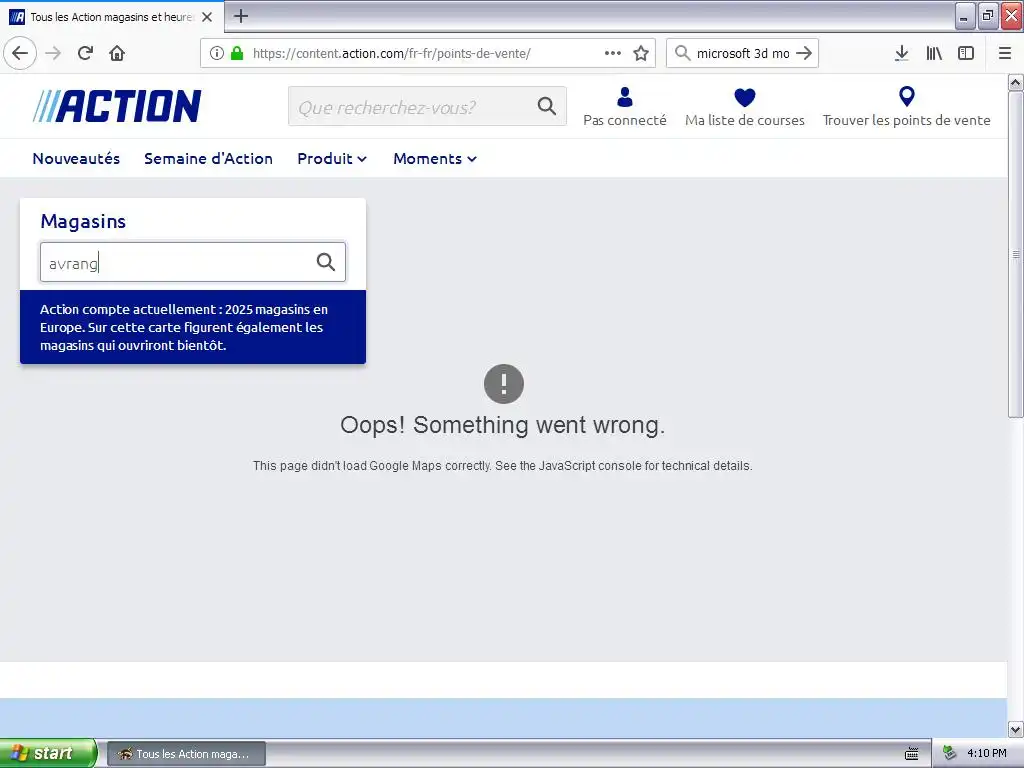
Task: Click the green secure padlock icon
Action: click(237, 53)
